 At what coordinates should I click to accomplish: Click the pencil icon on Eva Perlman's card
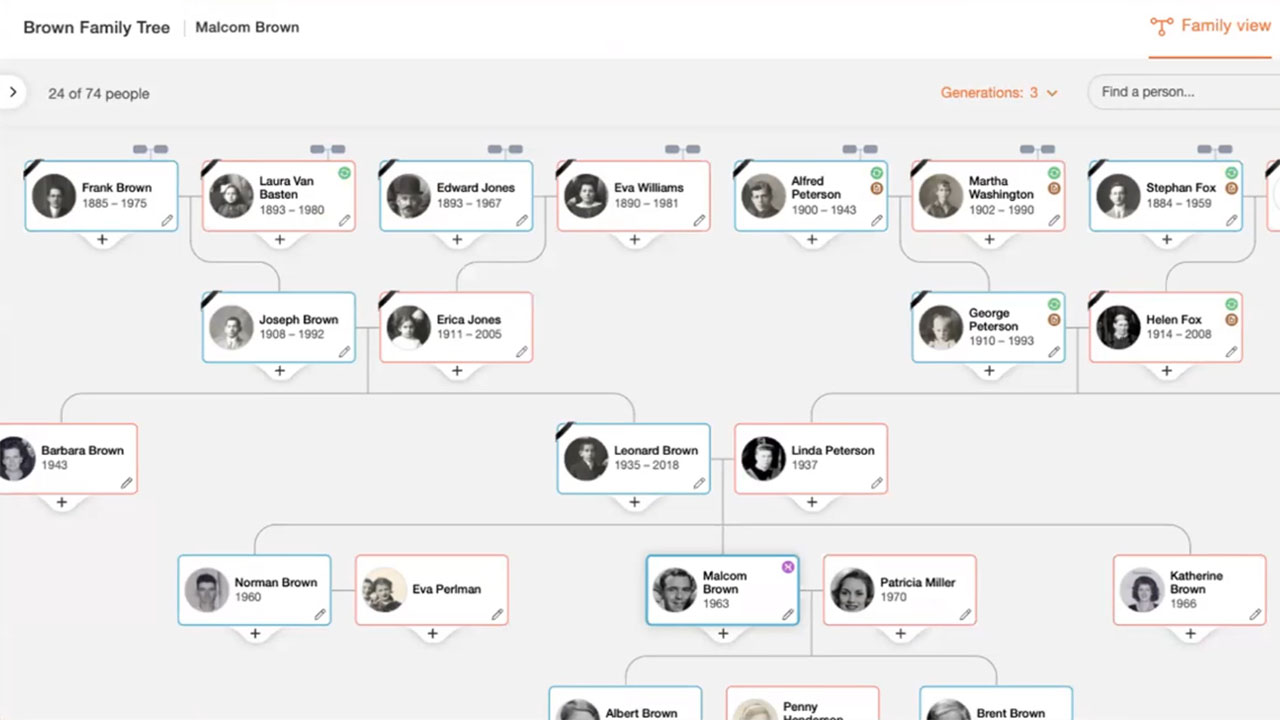pos(496,614)
